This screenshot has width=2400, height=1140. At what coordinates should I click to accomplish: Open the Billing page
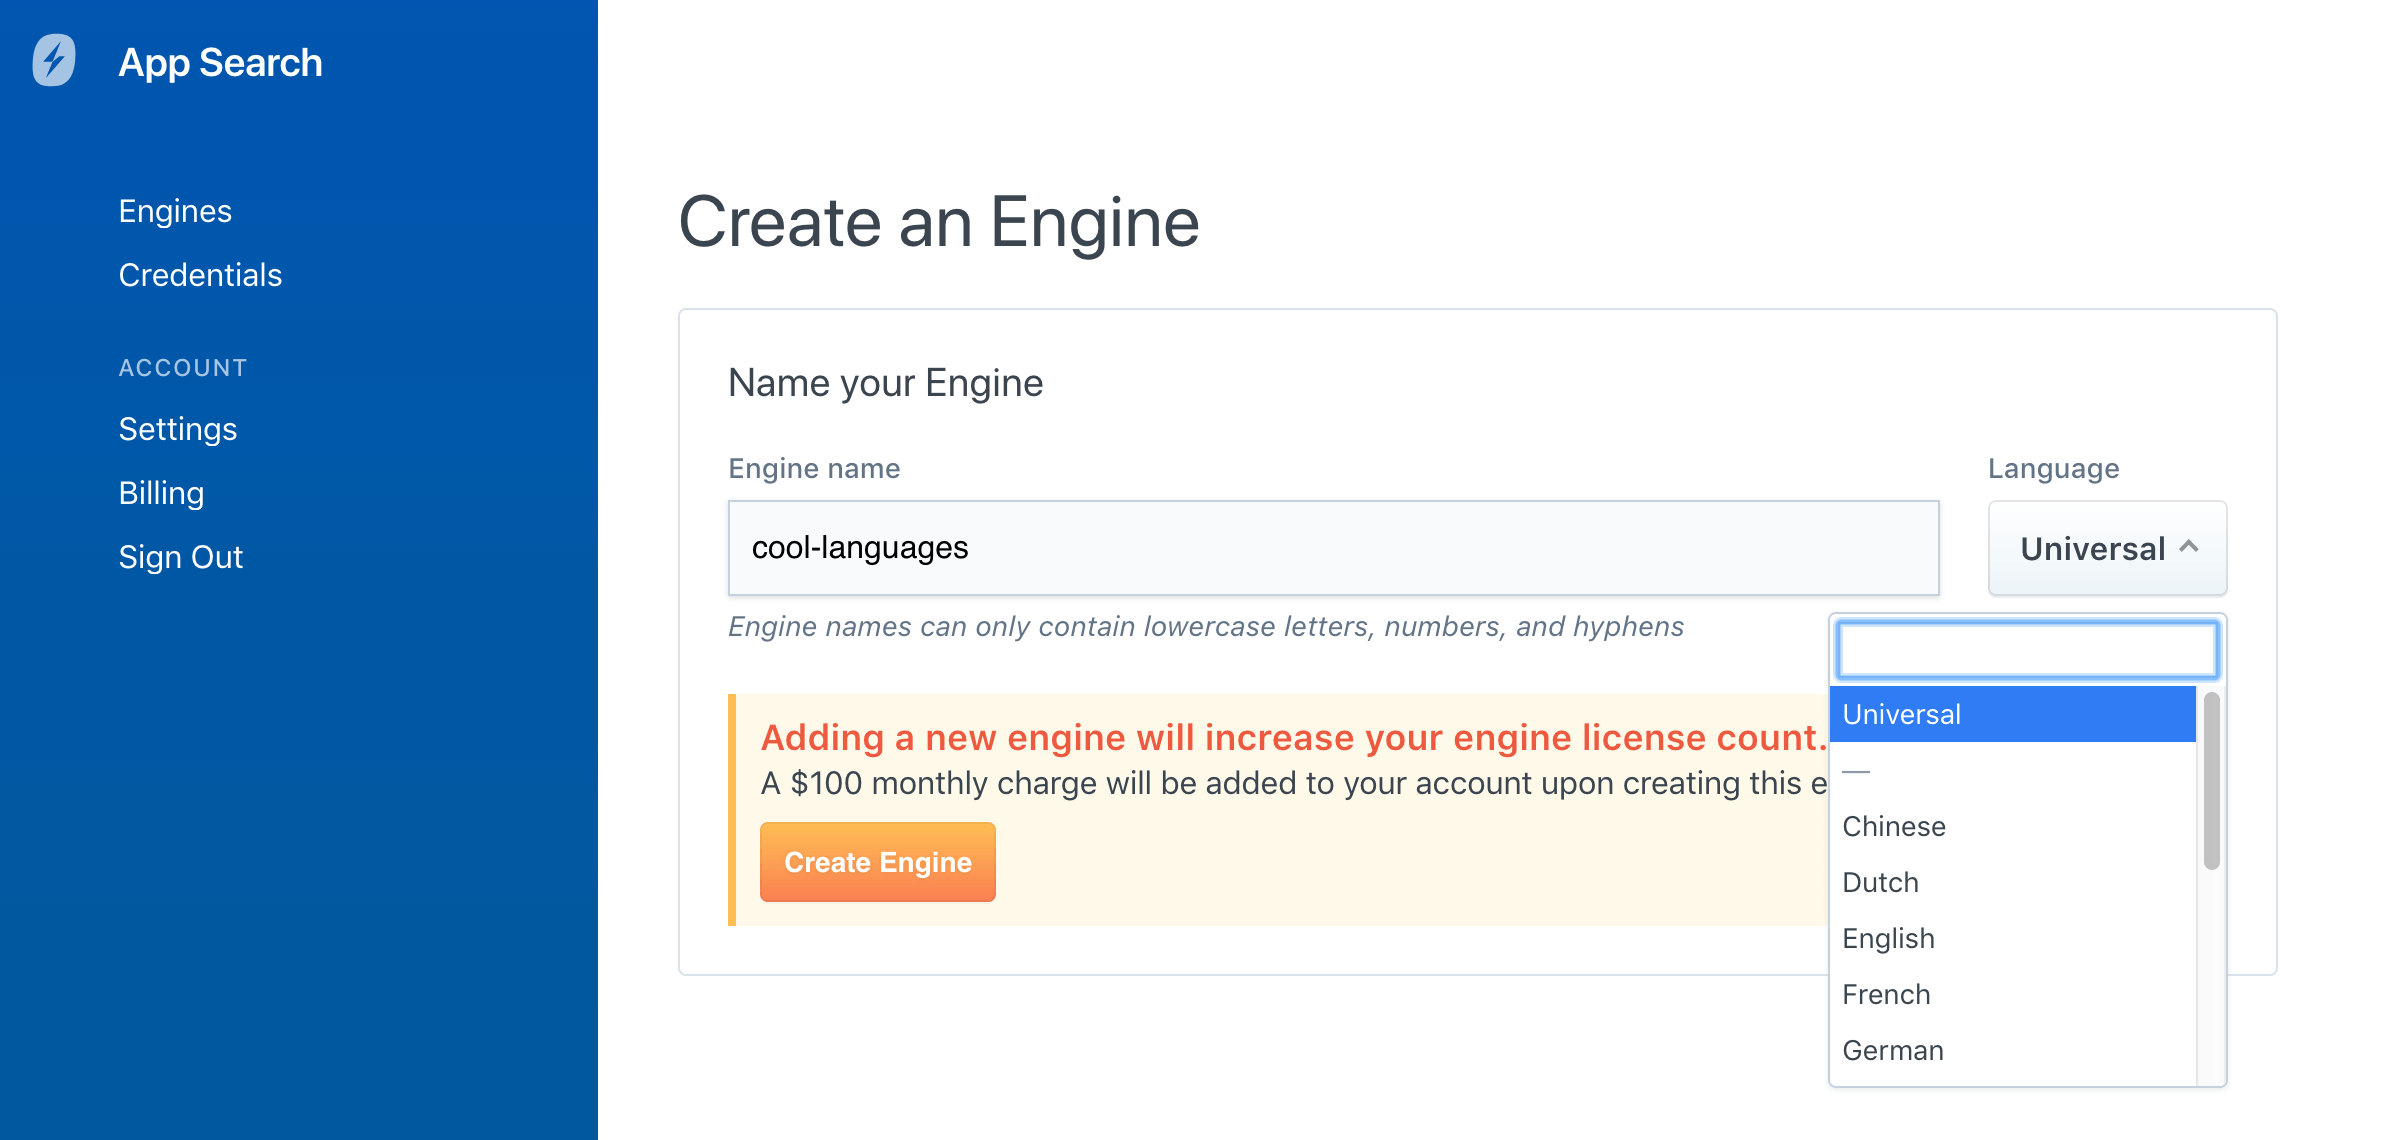(x=160, y=492)
